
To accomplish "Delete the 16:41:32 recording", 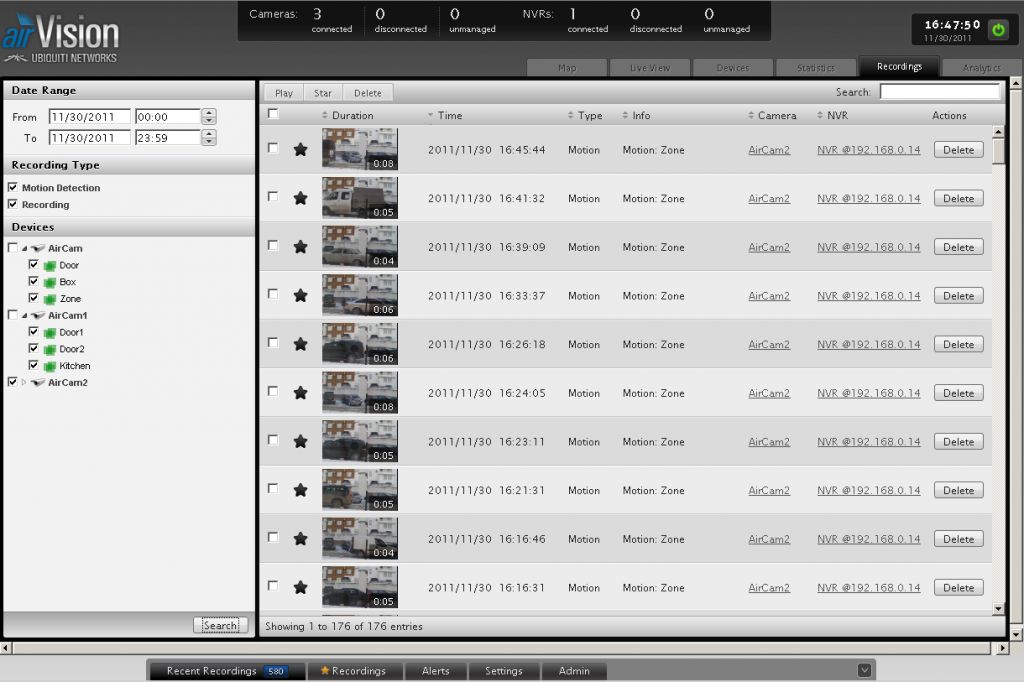I will click(x=958, y=199).
